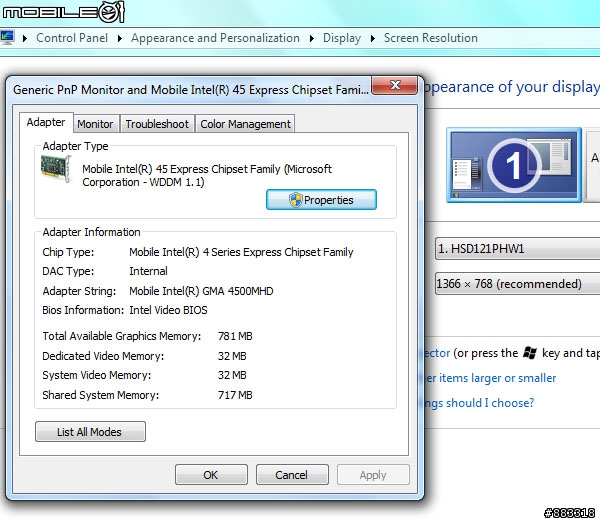Close the adapter properties dialog

[395, 85]
